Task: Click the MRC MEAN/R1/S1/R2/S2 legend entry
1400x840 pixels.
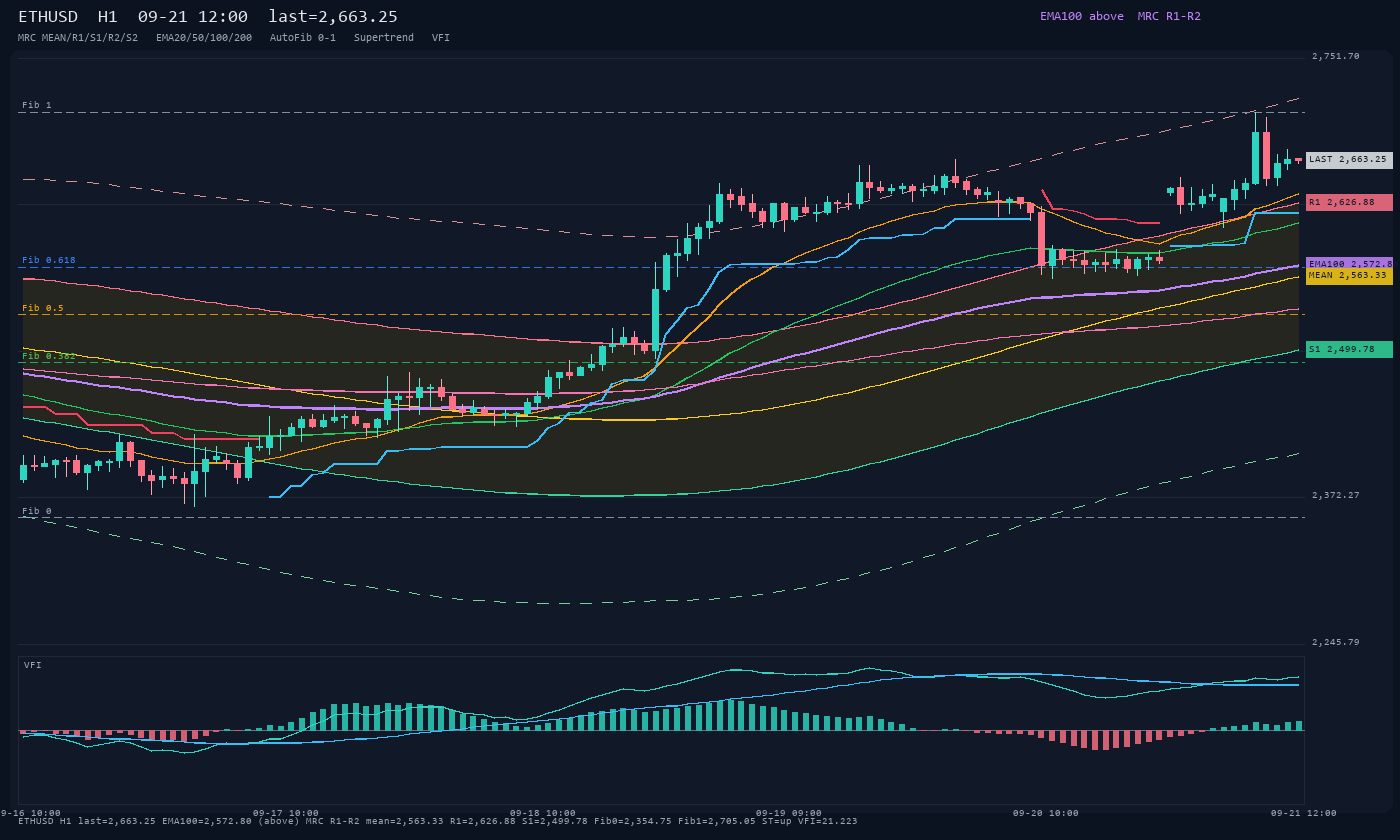Action: (78, 37)
